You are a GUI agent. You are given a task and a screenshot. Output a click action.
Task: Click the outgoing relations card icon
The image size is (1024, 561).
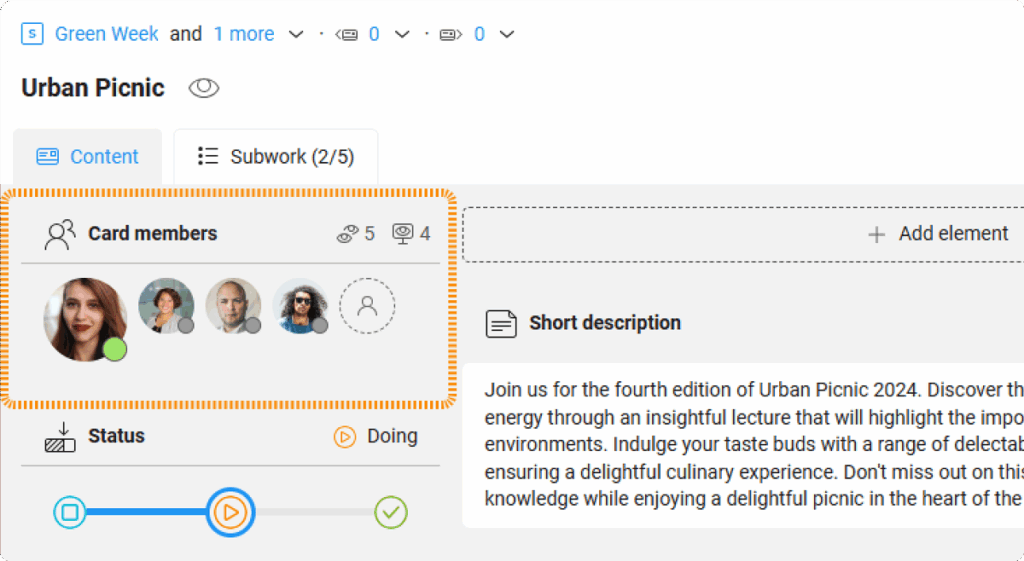point(451,35)
